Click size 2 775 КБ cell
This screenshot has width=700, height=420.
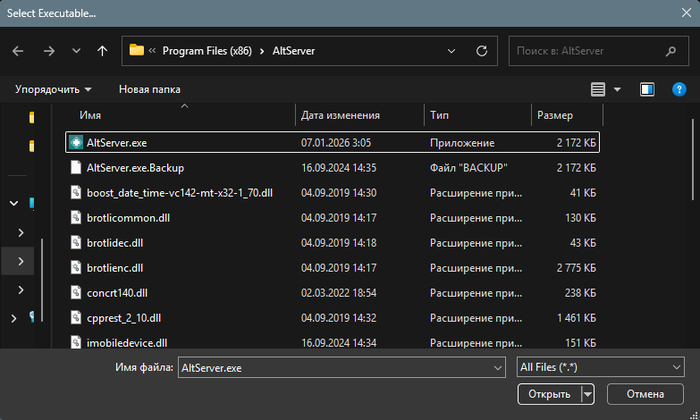coord(576,268)
